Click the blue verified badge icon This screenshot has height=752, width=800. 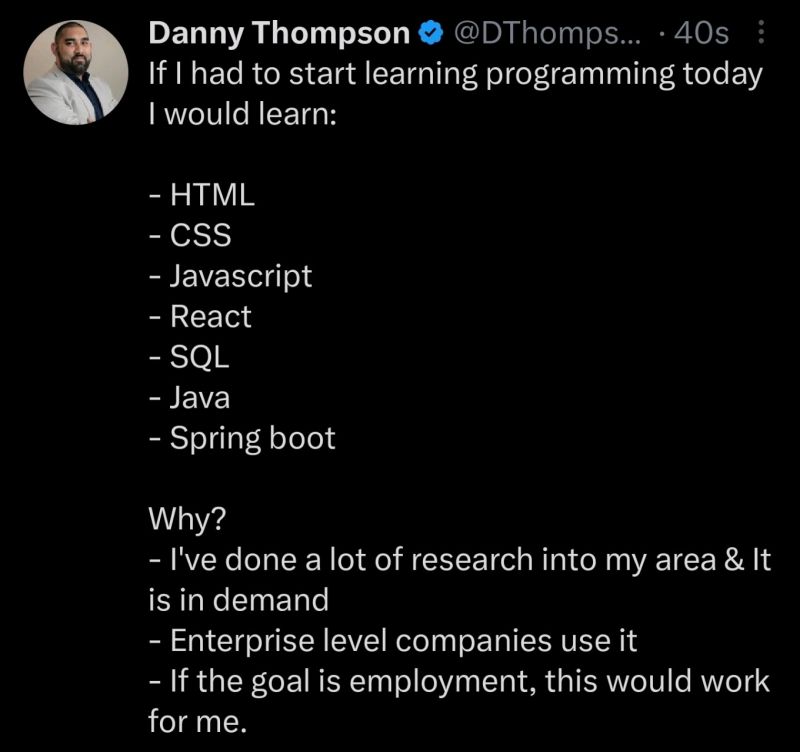click(x=430, y=34)
